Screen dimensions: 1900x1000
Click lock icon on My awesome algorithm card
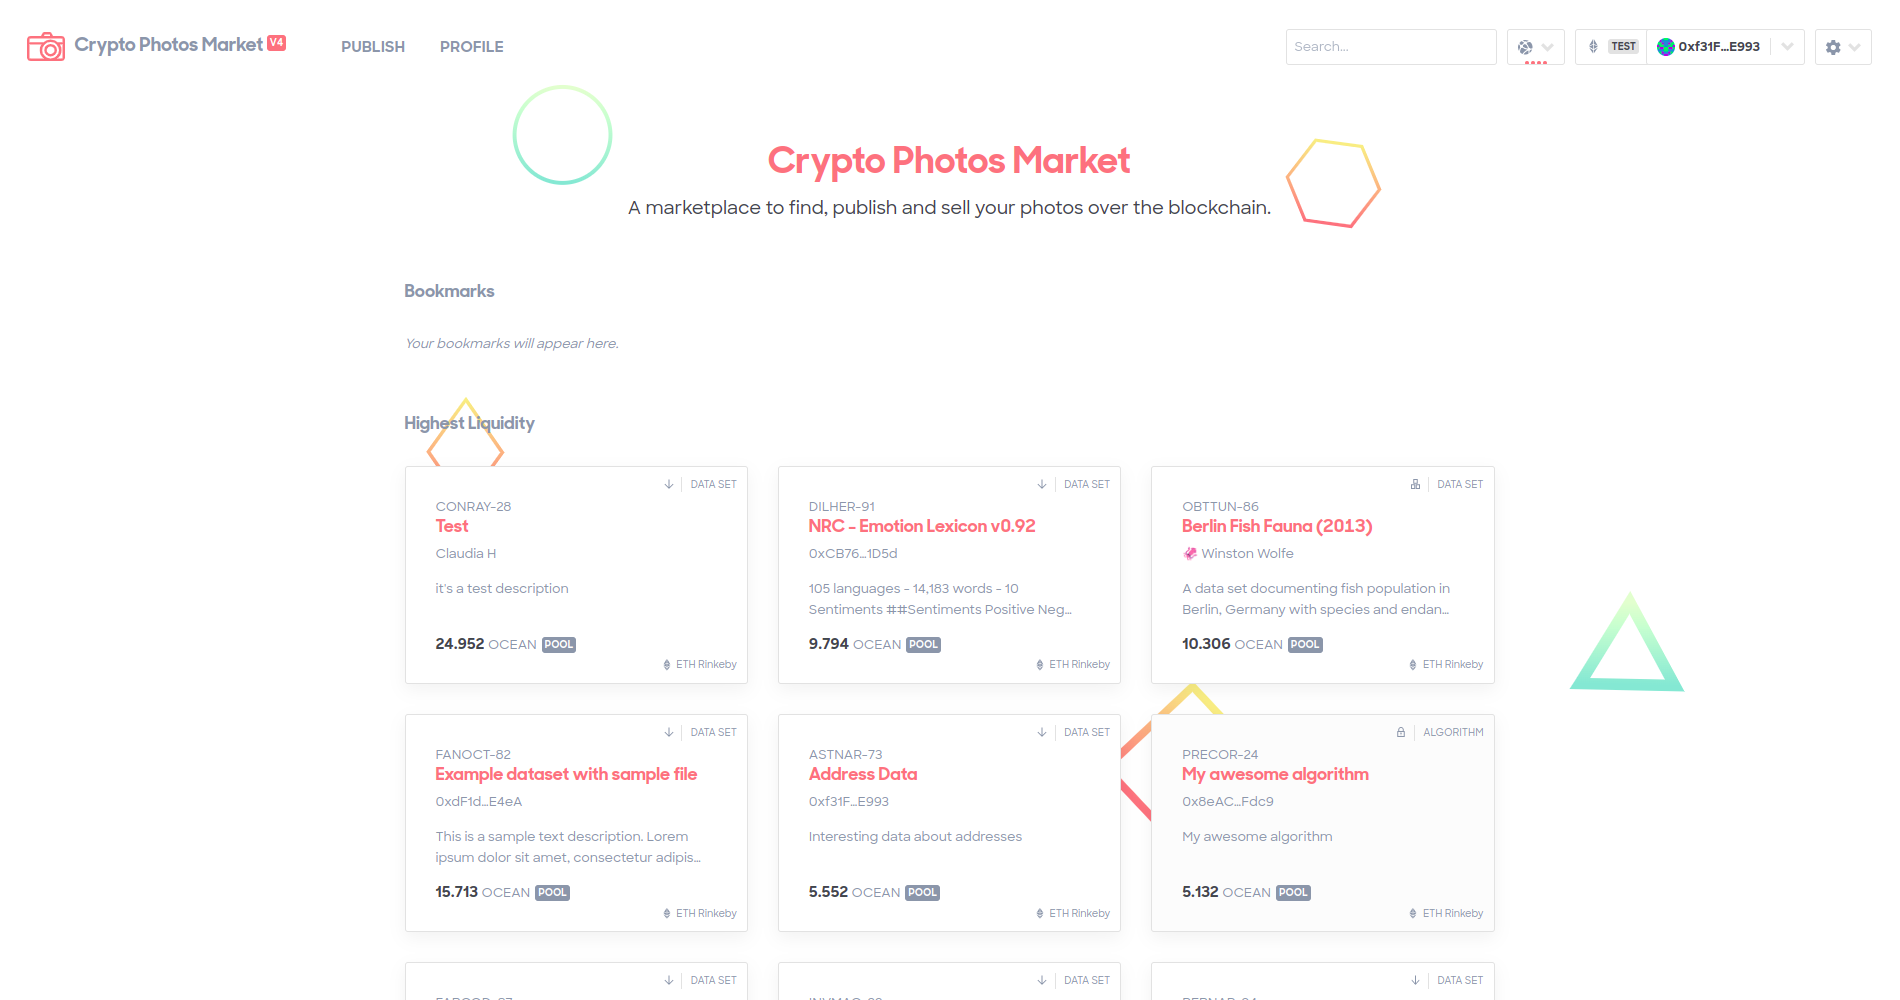pyautogui.click(x=1401, y=732)
